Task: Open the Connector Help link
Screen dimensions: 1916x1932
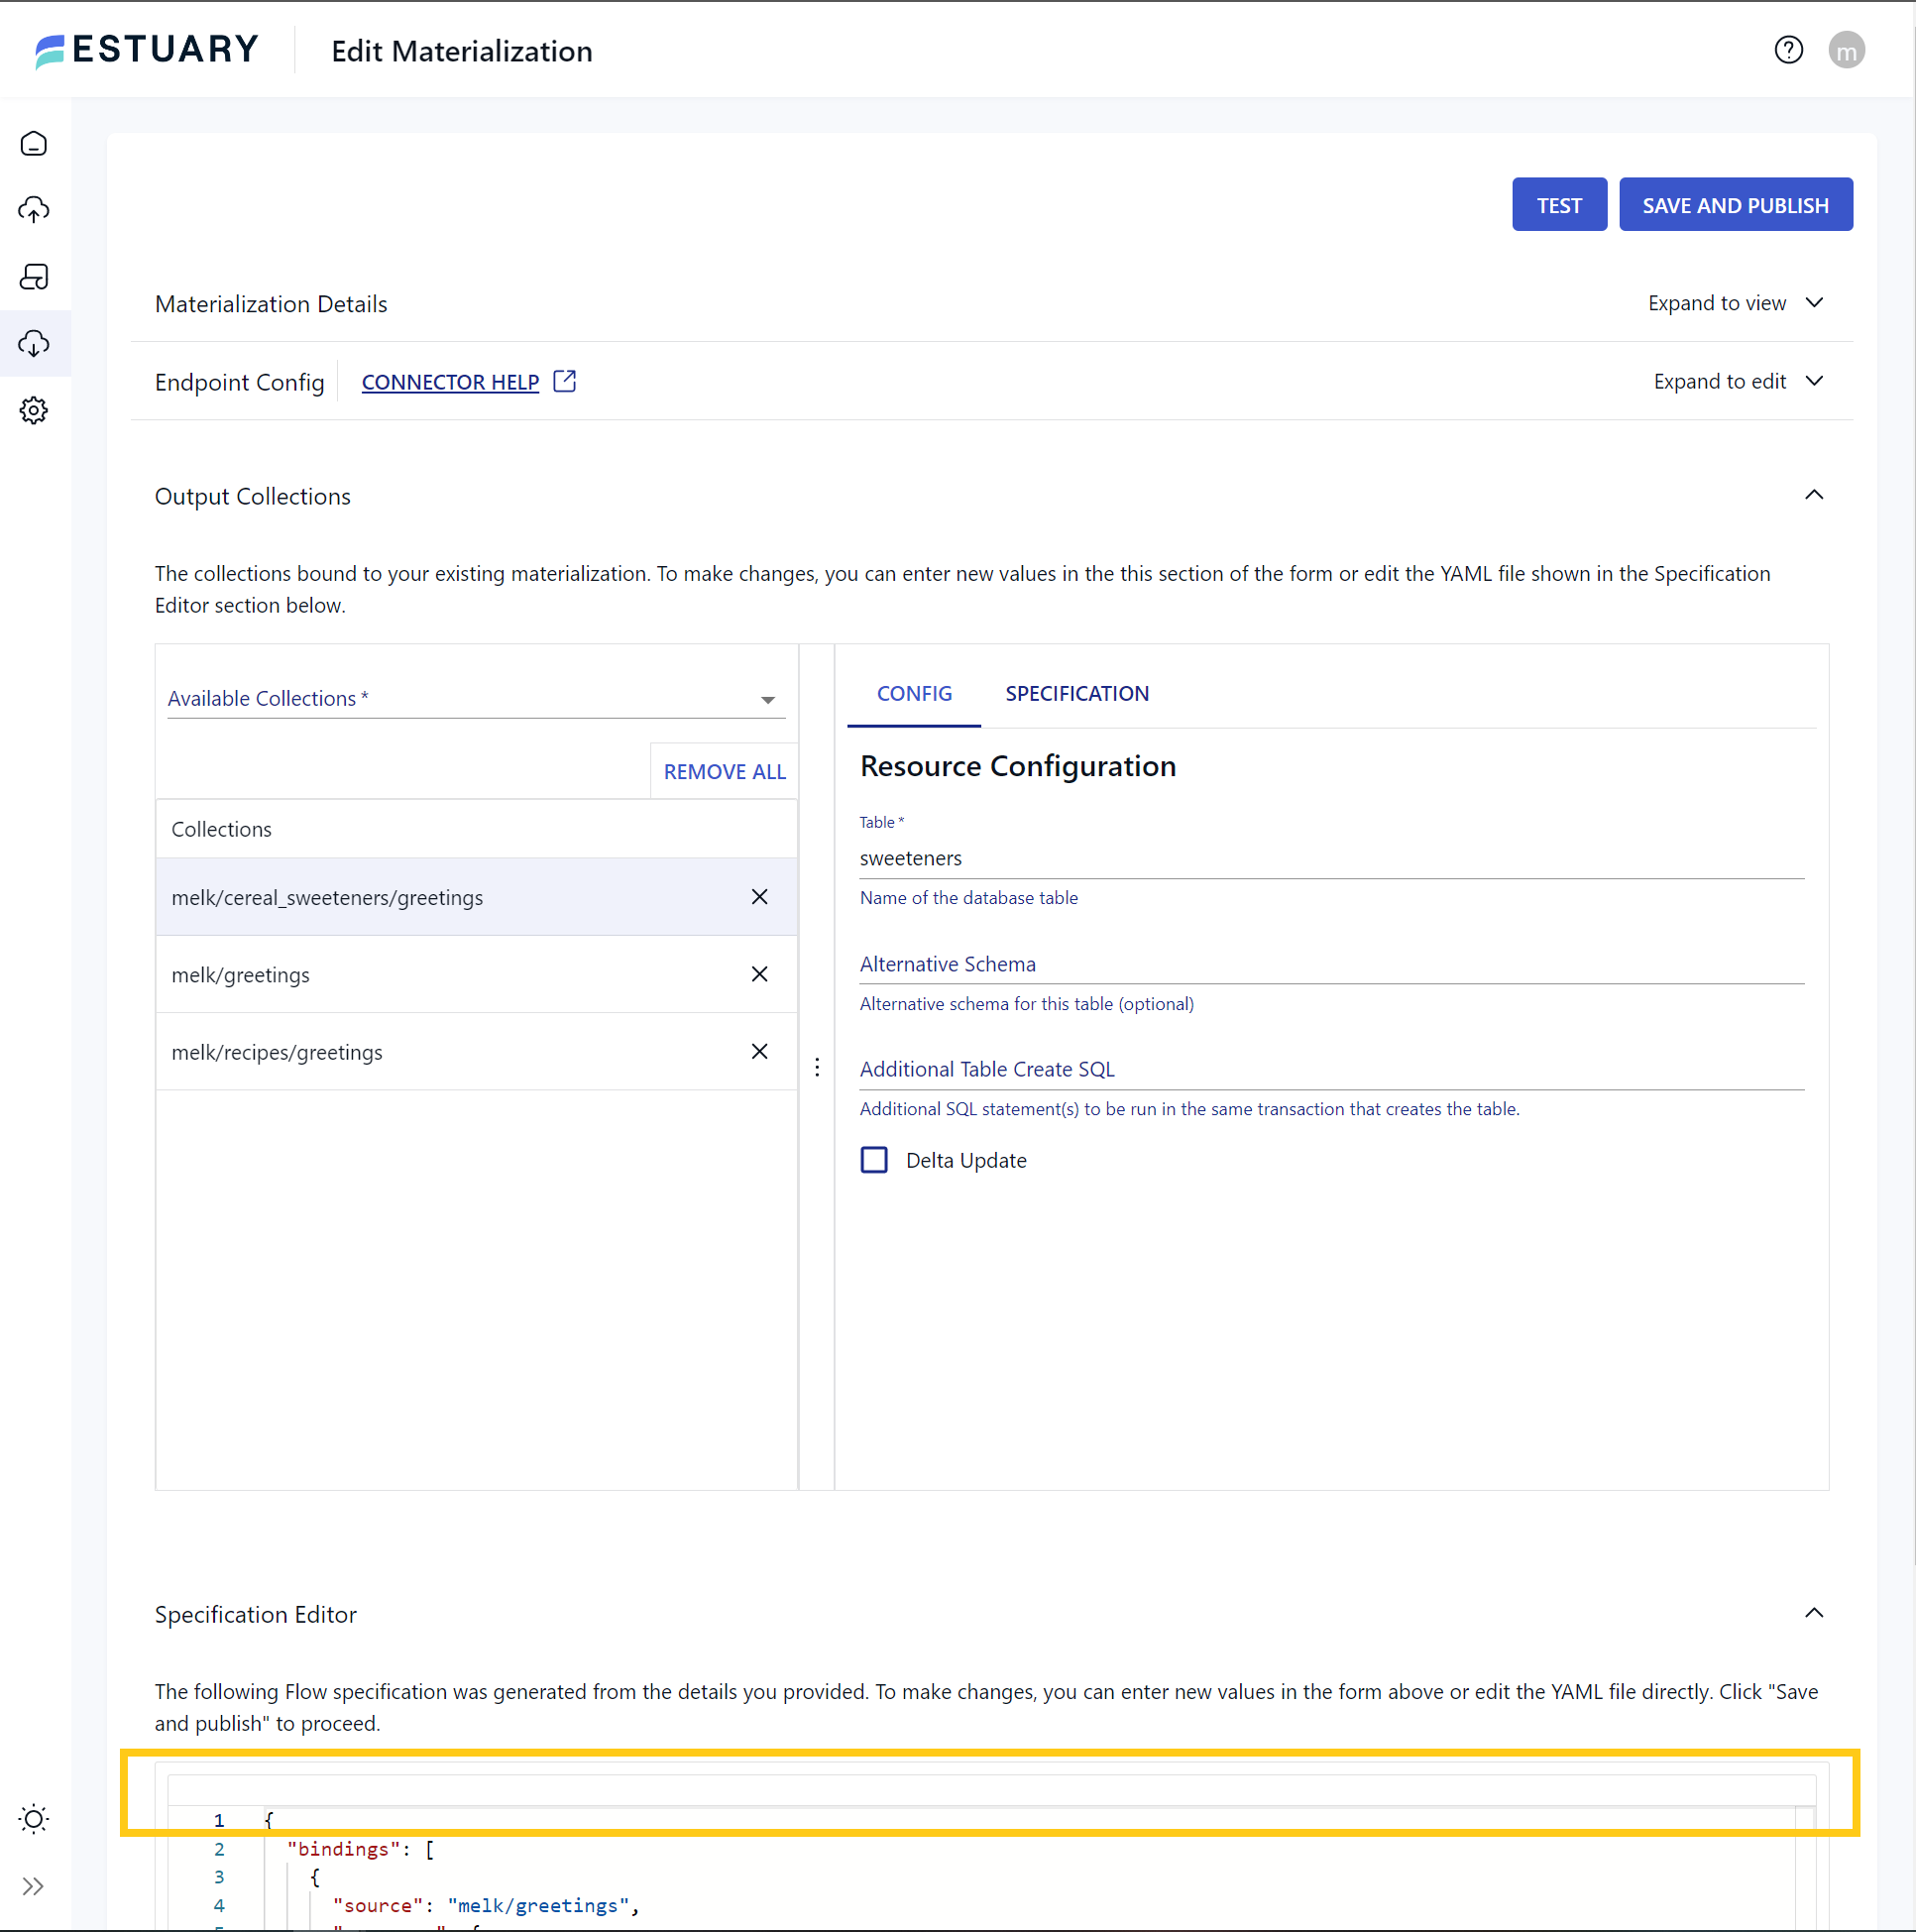Action: (x=450, y=382)
